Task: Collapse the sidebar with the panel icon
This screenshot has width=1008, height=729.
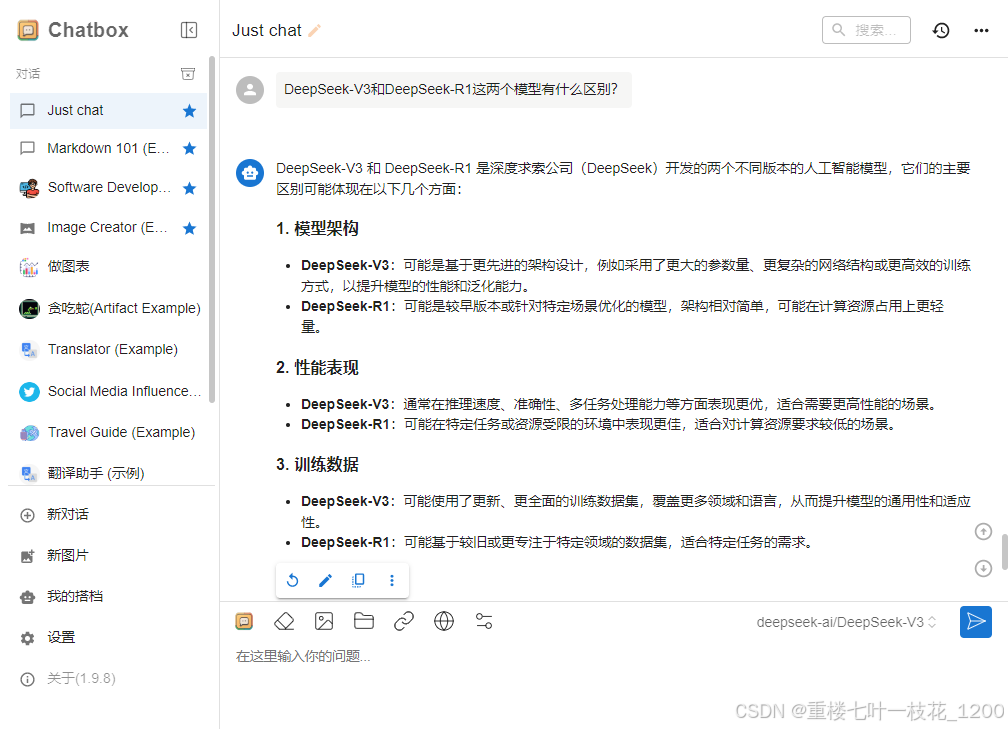Action: tap(189, 30)
